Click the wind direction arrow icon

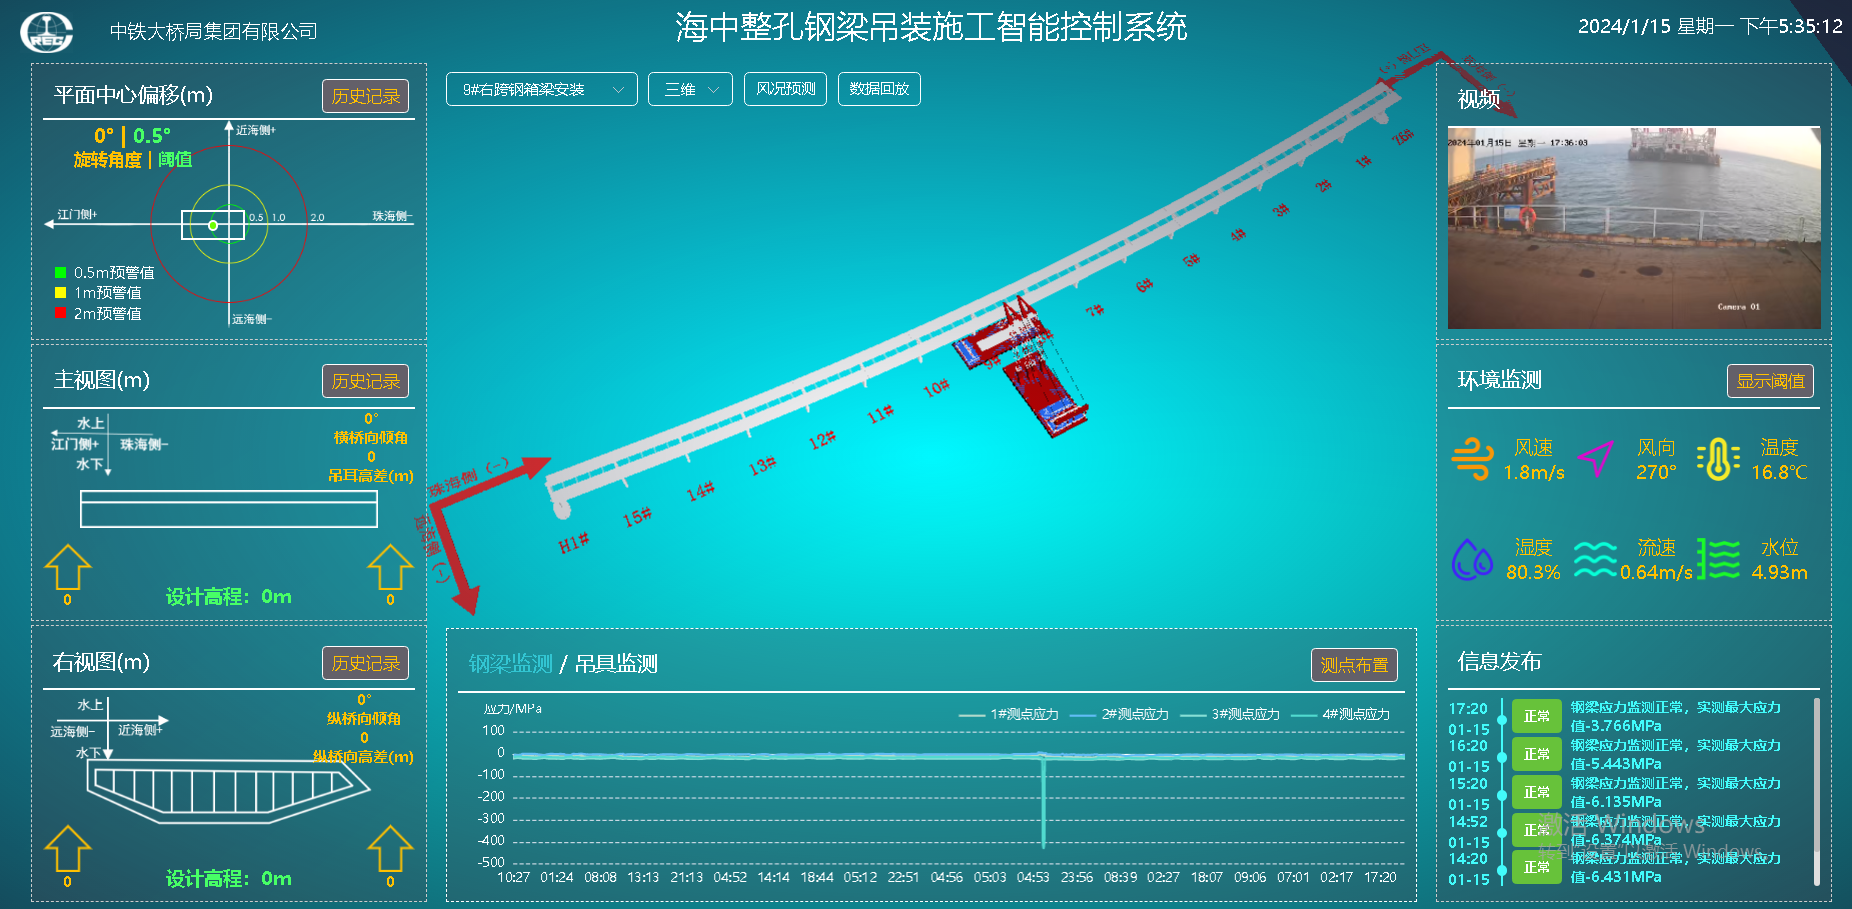(x=1596, y=458)
